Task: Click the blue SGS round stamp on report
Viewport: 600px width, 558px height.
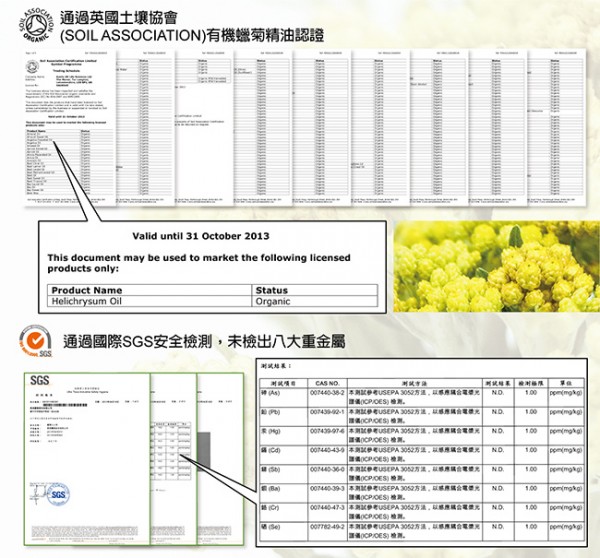Action: point(58,494)
